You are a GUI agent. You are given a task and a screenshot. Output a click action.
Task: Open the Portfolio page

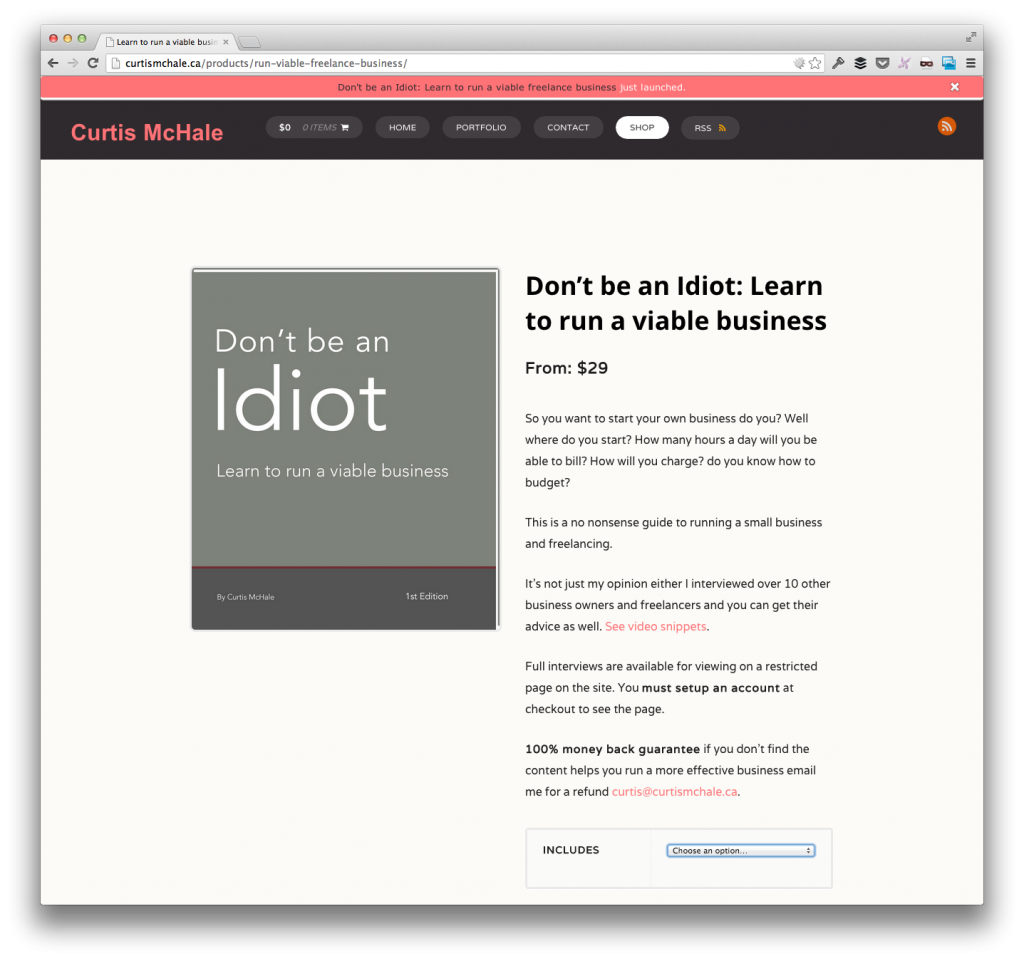click(x=481, y=127)
